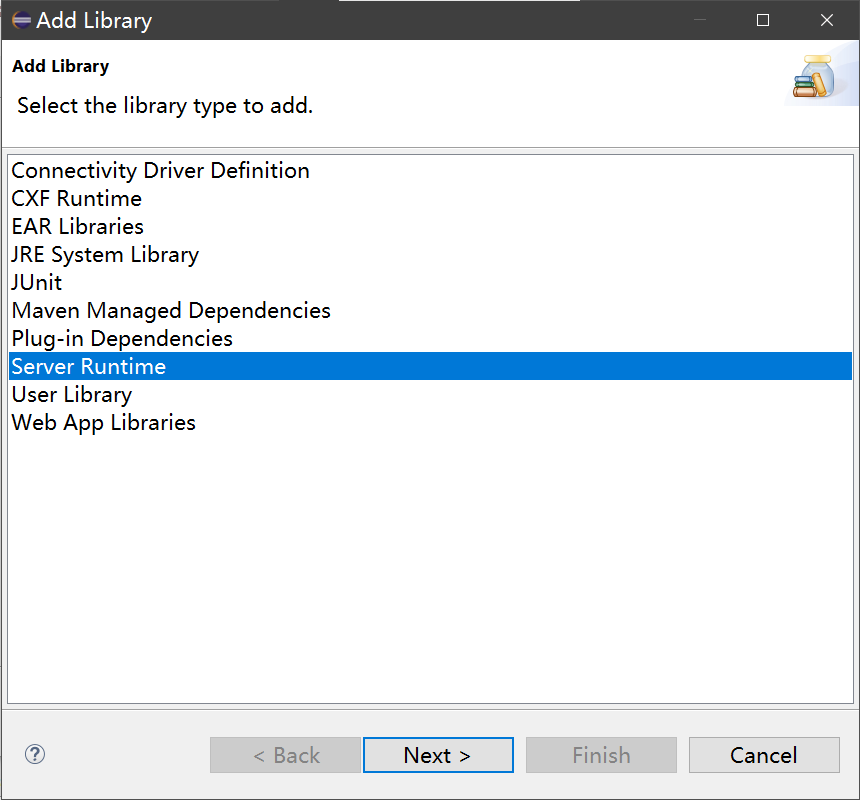Choose Maven Managed Dependencies item

pyautogui.click(x=171, y=311)
